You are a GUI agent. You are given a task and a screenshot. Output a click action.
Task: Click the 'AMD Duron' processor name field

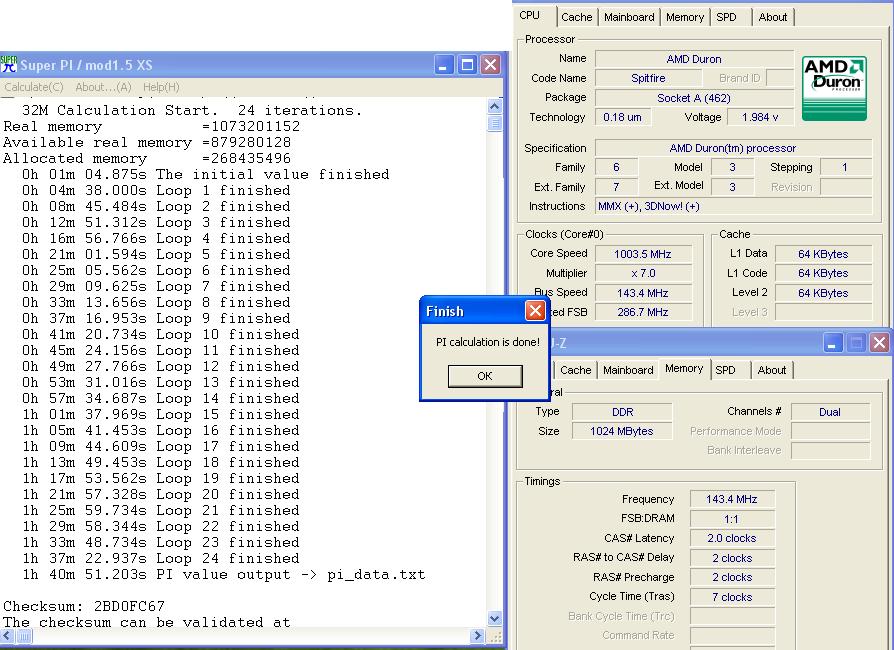694,59
